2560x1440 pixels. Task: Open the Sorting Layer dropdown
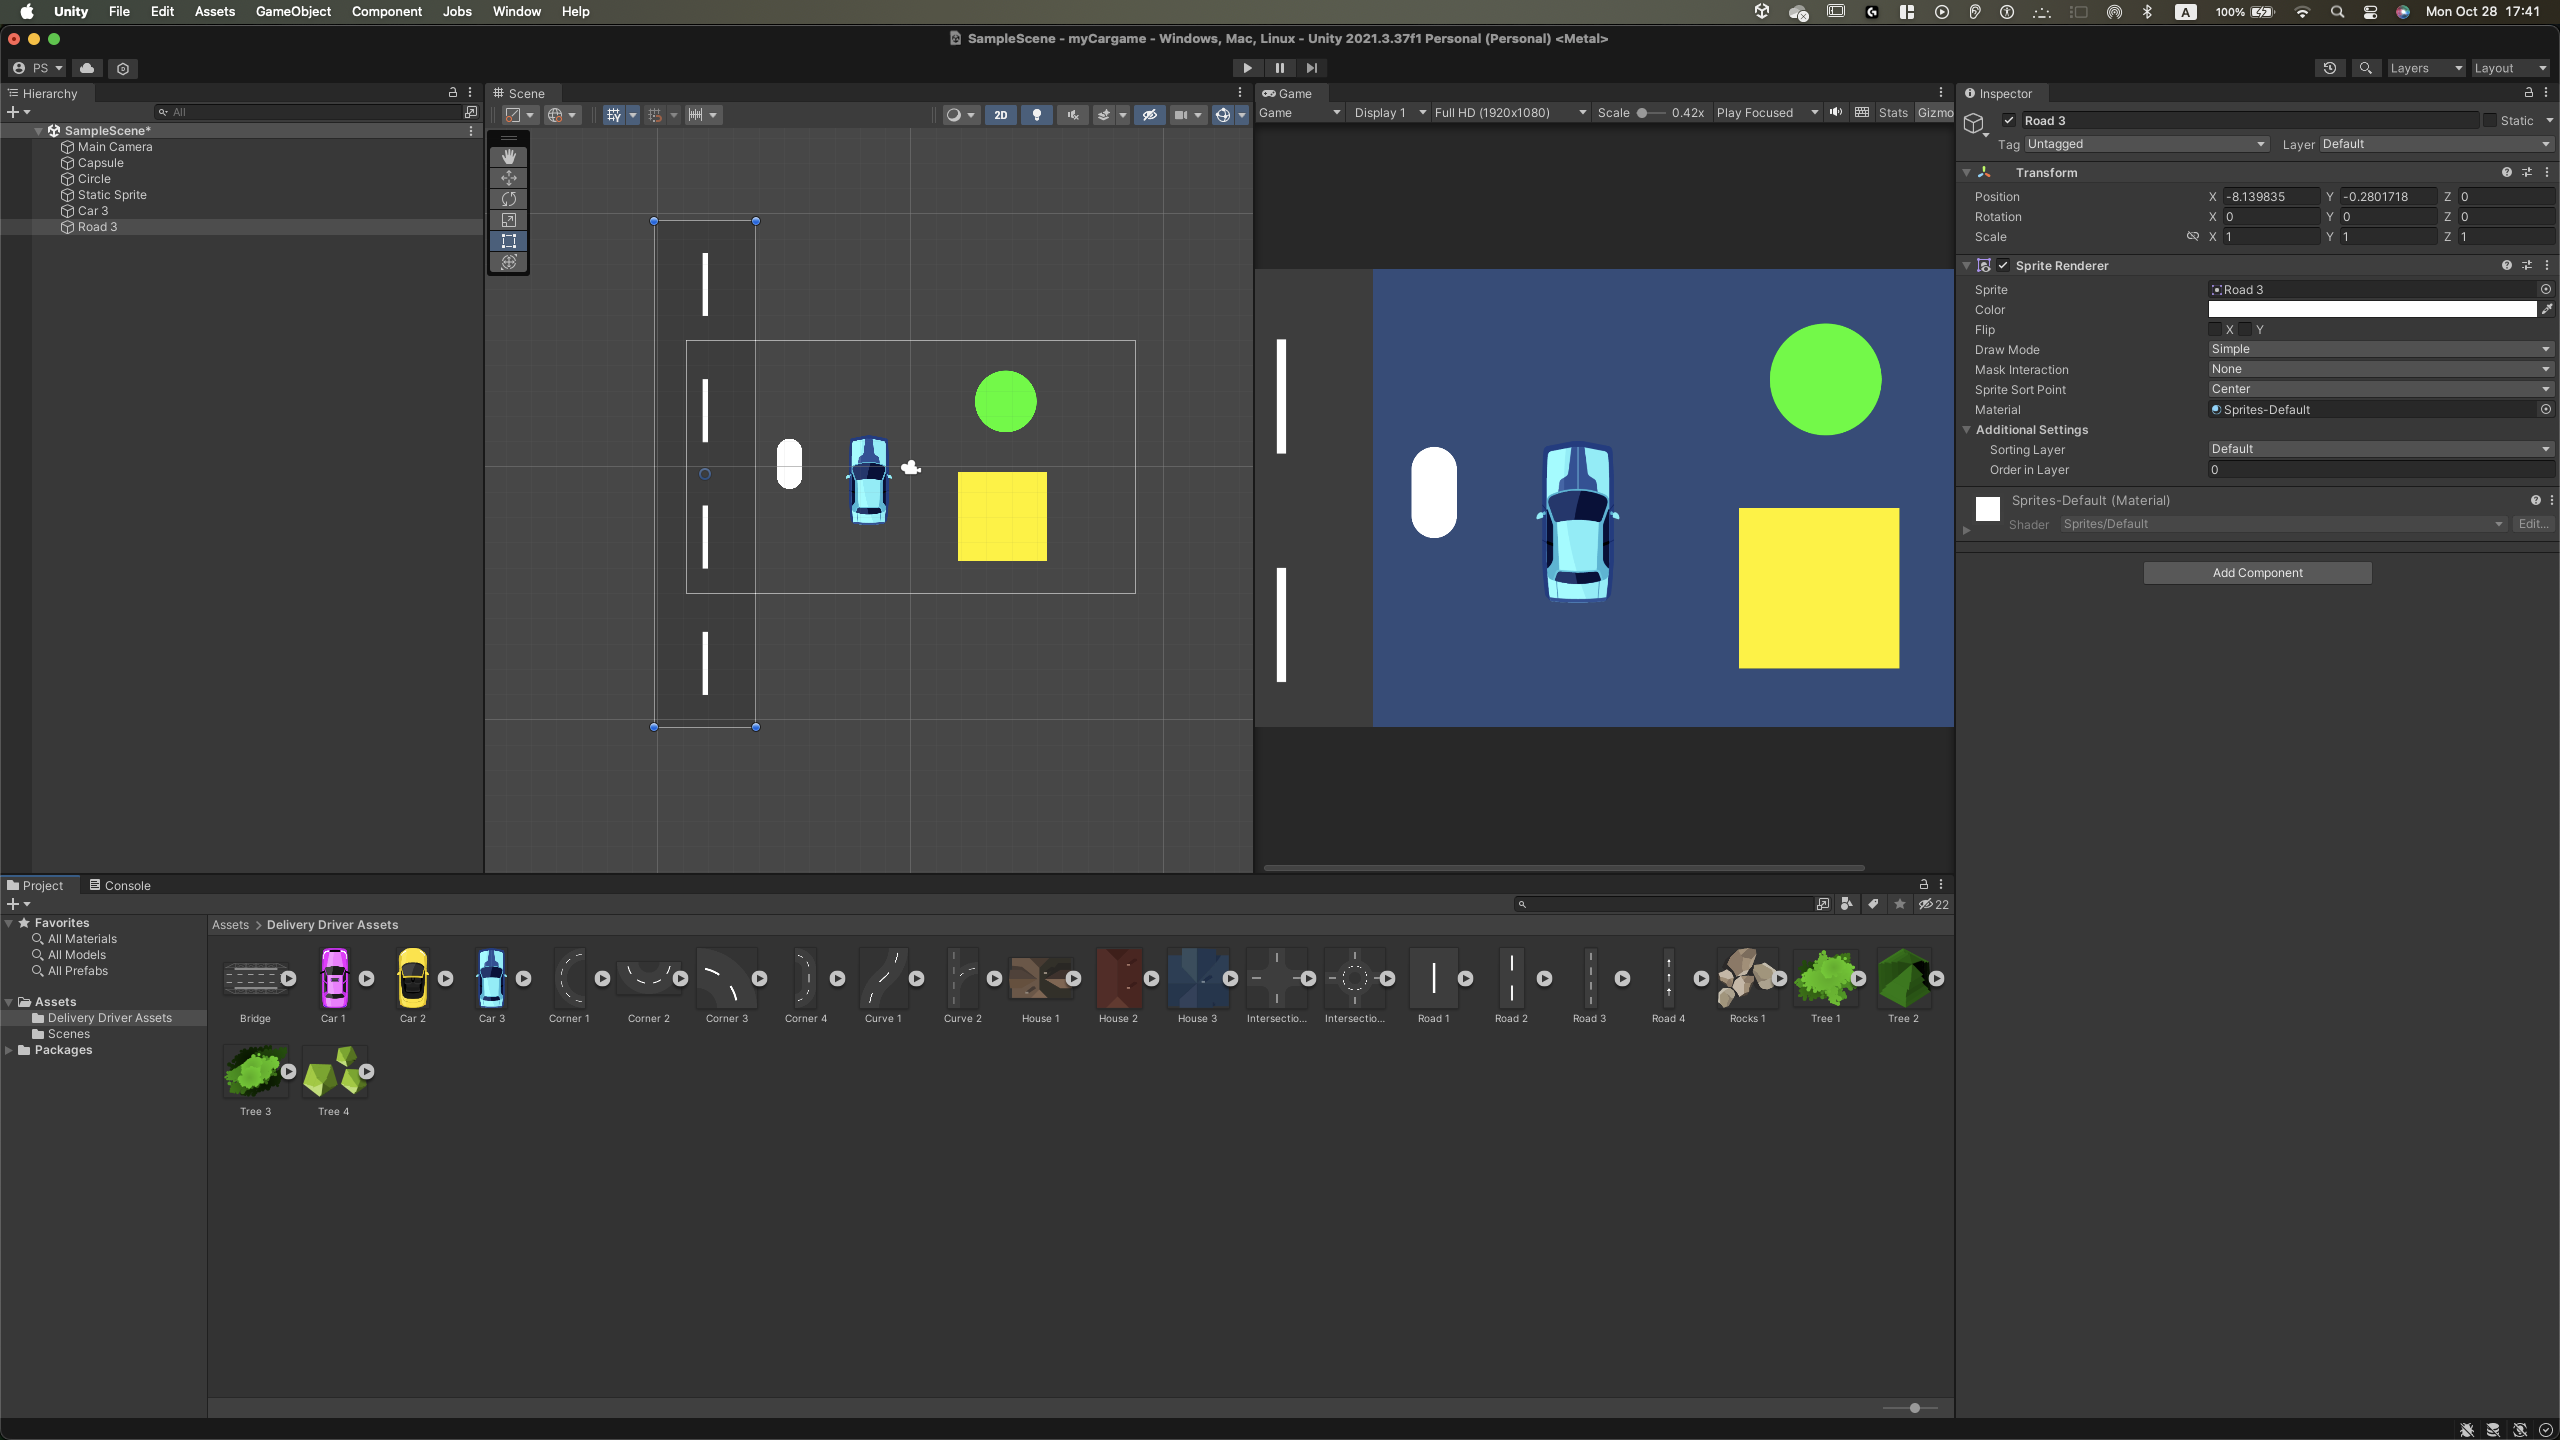click(2380, 450)
